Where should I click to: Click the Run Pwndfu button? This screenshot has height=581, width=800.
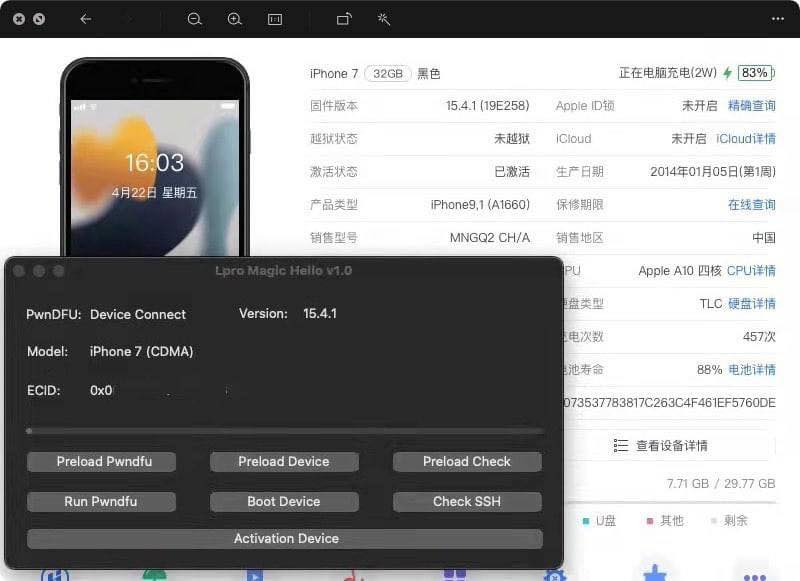tap(102, 501)
